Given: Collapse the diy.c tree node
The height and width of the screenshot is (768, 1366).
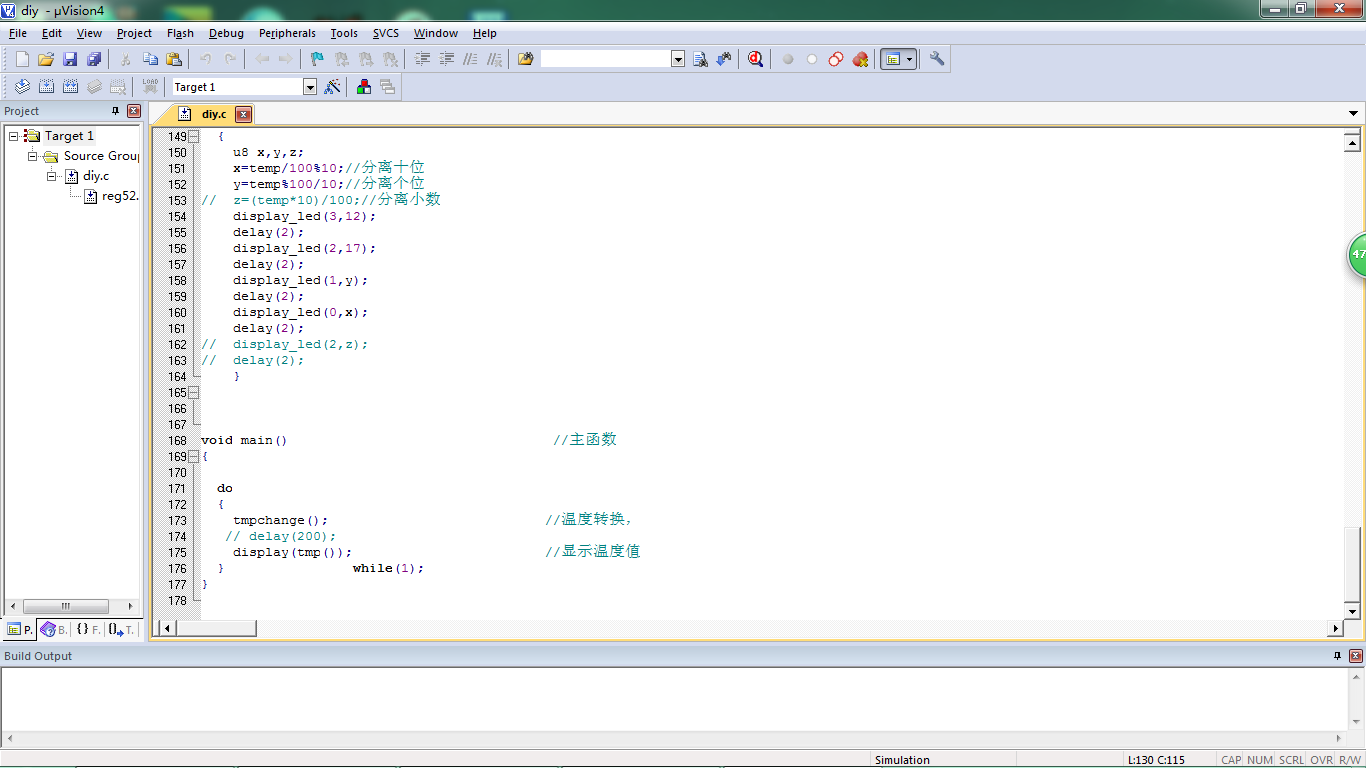Looking at the screenshot, I should [x=52, y=176].
